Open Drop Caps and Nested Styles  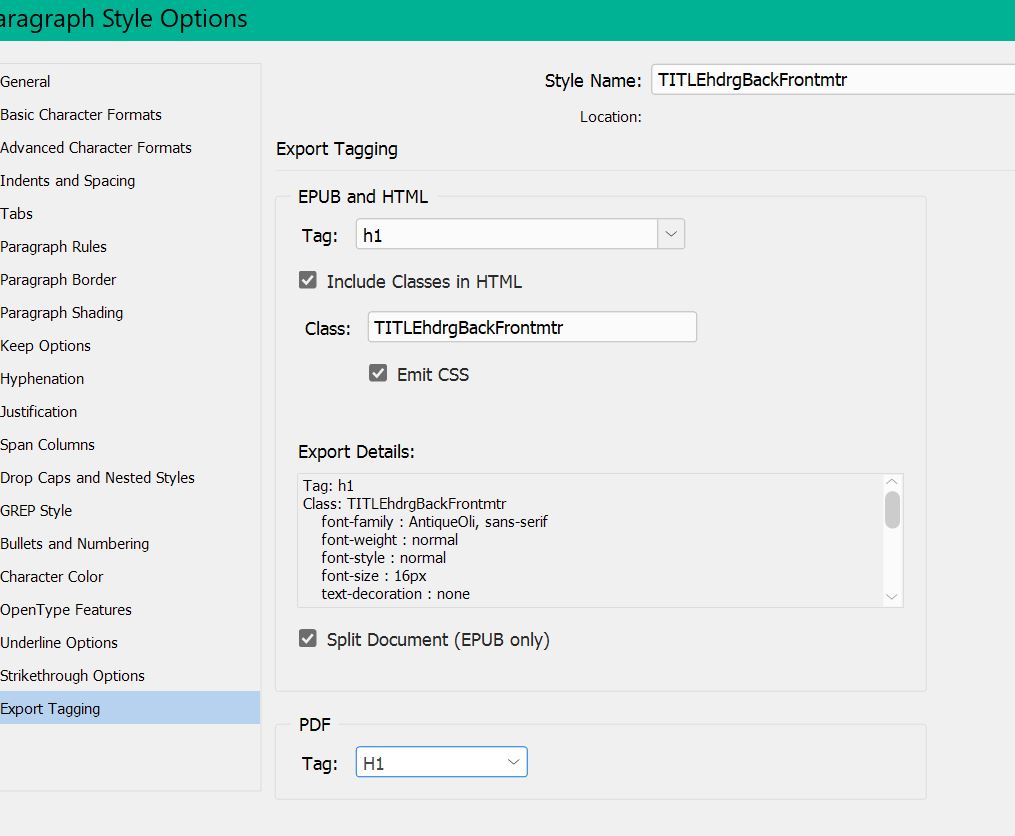(x=129, y=478)
